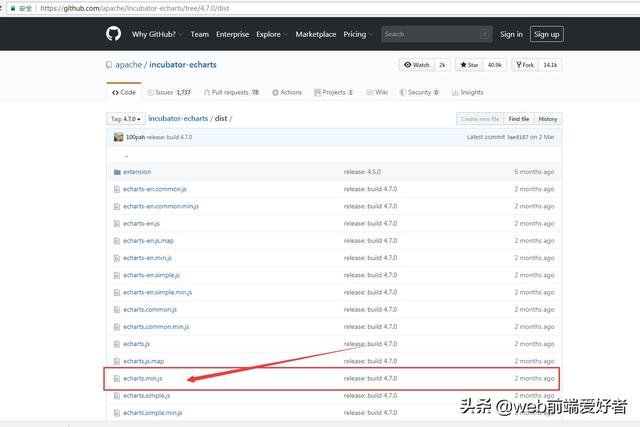View the 14.1k forks count
Image resolution: width=640 pixels, height=427 pixels.
(550, 65)
